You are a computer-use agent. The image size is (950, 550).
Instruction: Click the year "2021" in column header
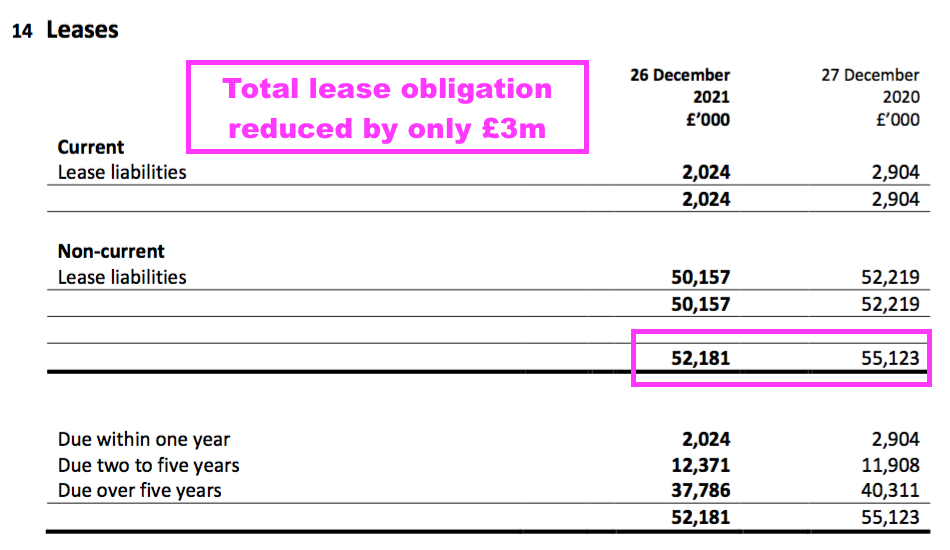coord(711,97)
